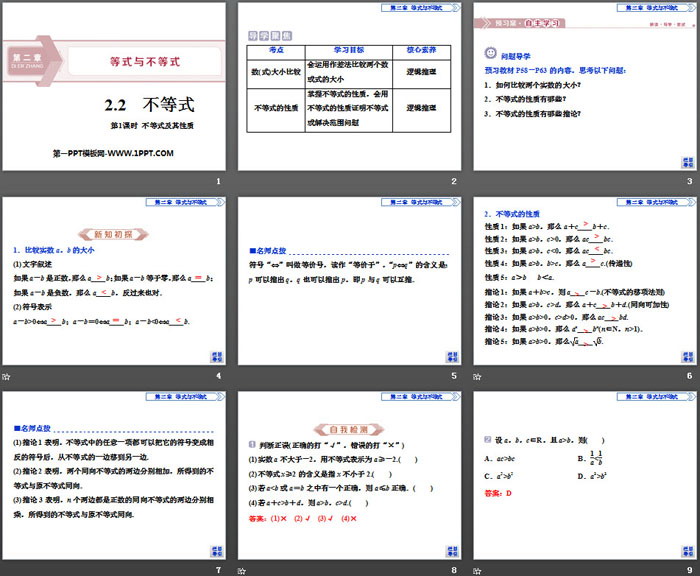Click the blue corner icon on slide 5
This screenshot has height=576, width=700.
point(451,356)
